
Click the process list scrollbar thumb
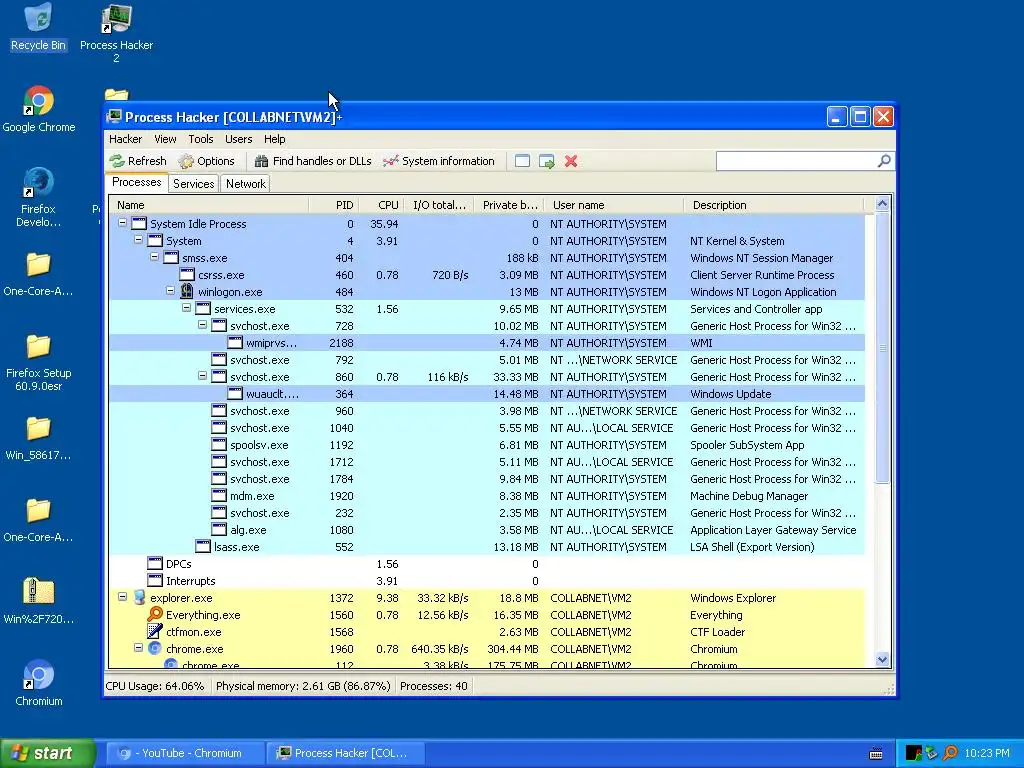[882, 347]
